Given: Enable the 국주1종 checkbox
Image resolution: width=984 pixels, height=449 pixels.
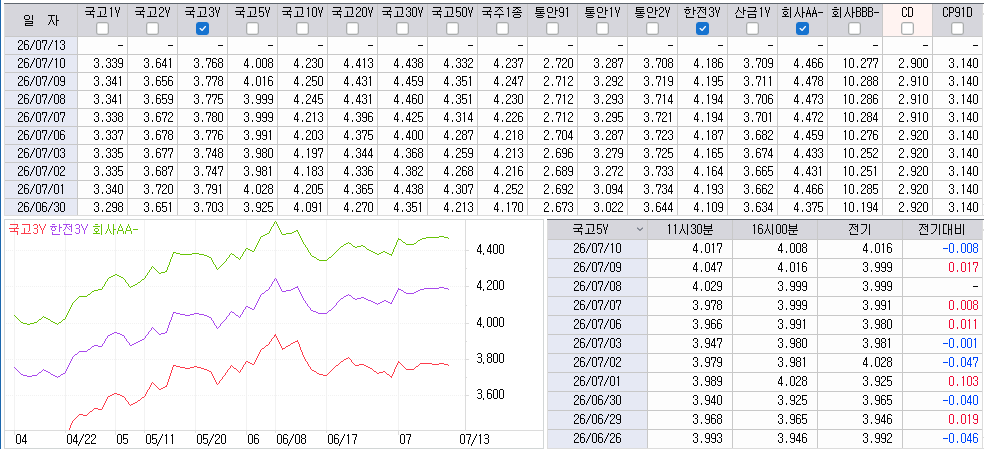Looking at the screenshot, I should (x=502, y=28).
